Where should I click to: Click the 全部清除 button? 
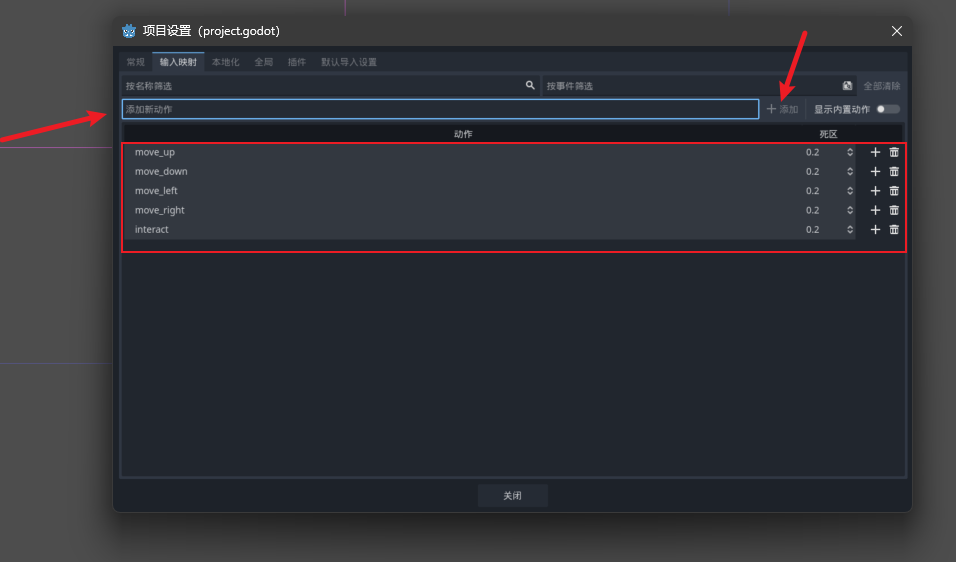coord(881,86)
